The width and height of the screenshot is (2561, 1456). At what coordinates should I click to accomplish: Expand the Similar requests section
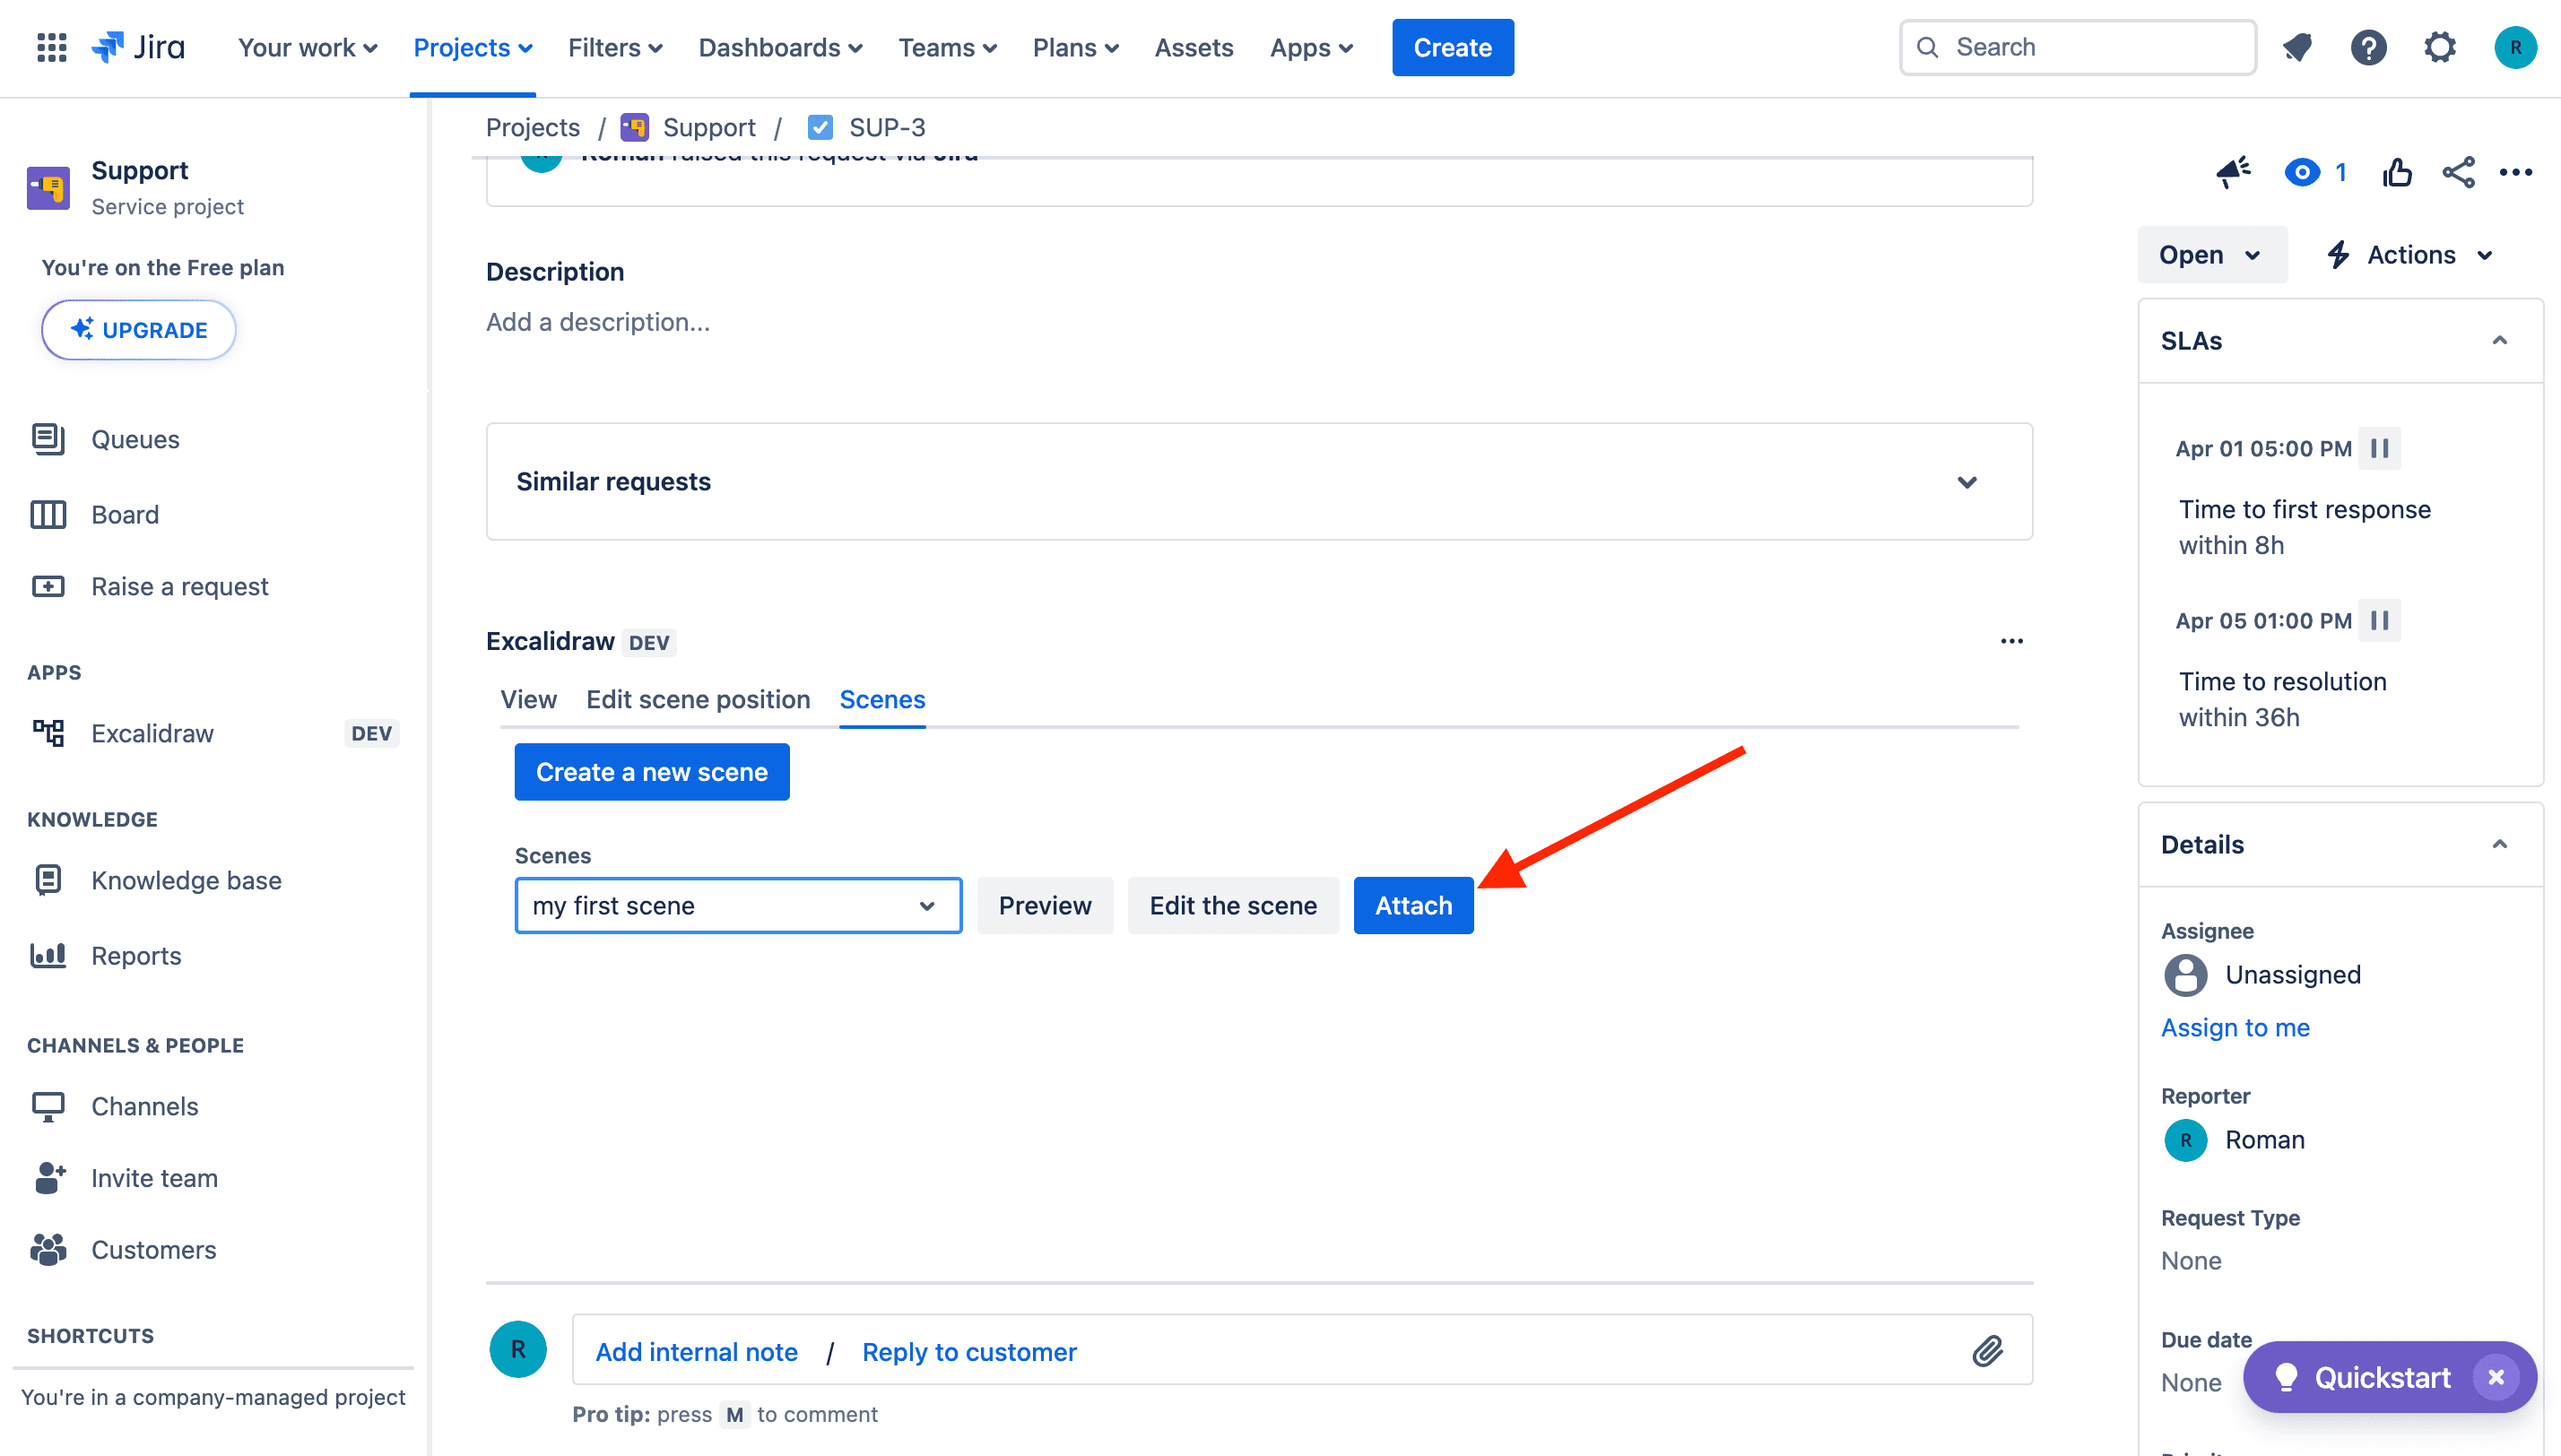coord(1967,482)
